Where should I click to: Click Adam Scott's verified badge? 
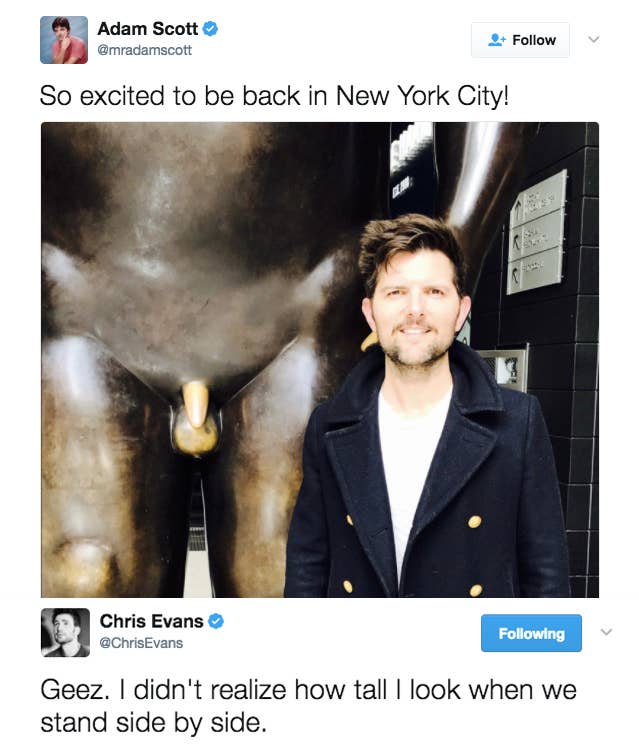click(x=210, y=29)
